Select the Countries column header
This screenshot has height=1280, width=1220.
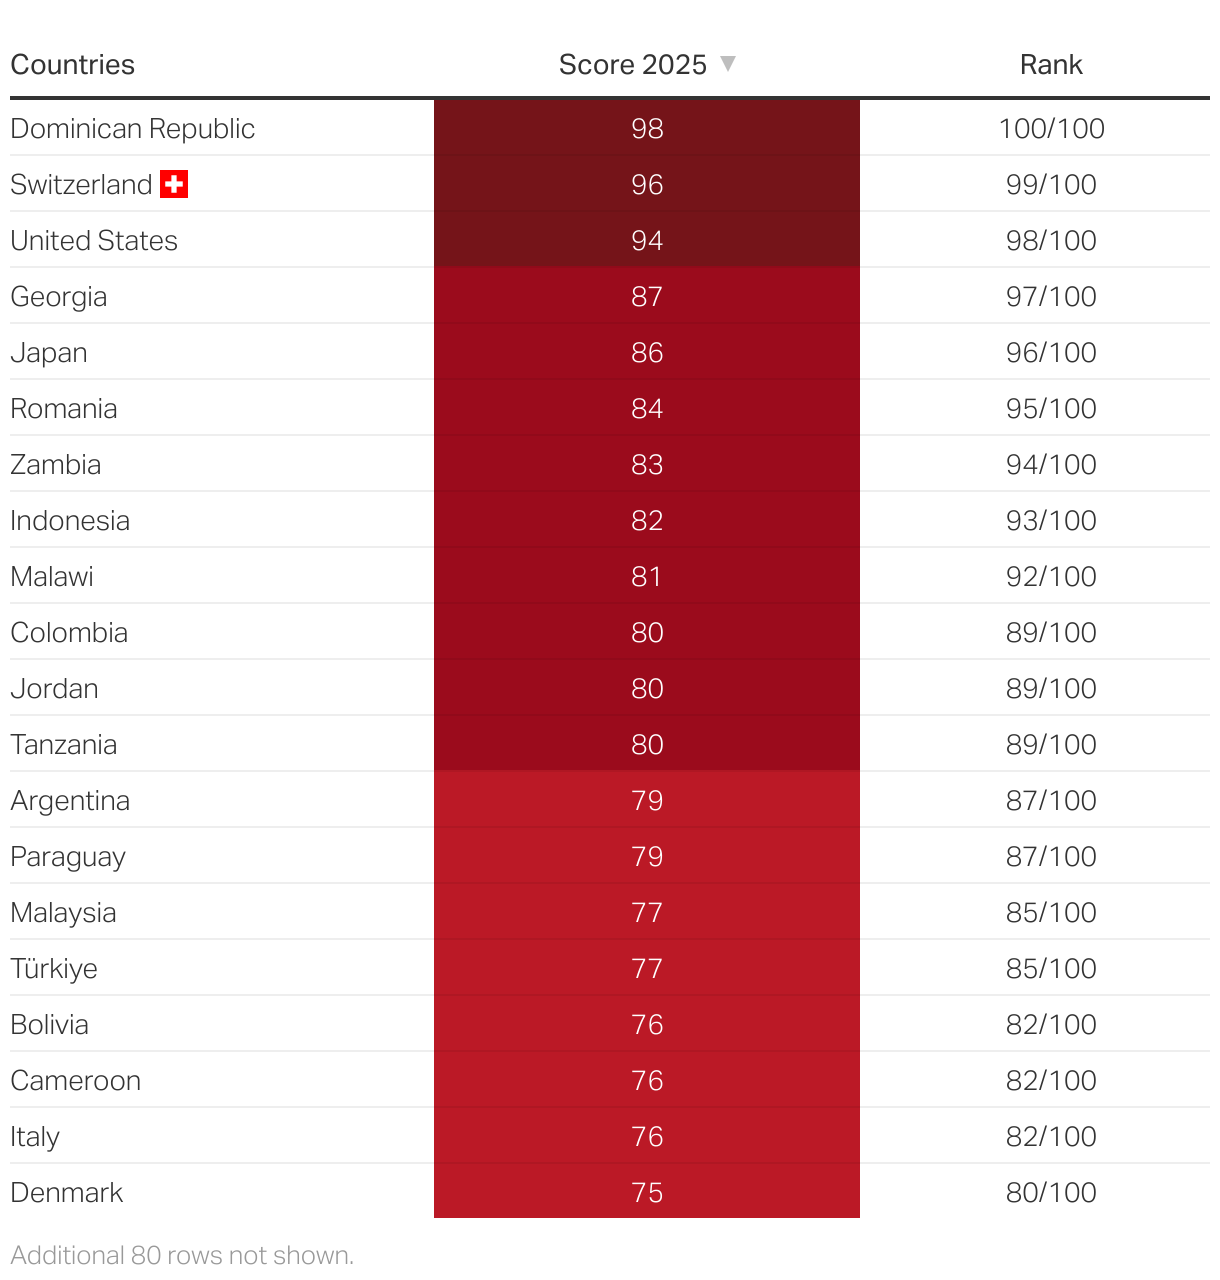[x=72, y=65]
